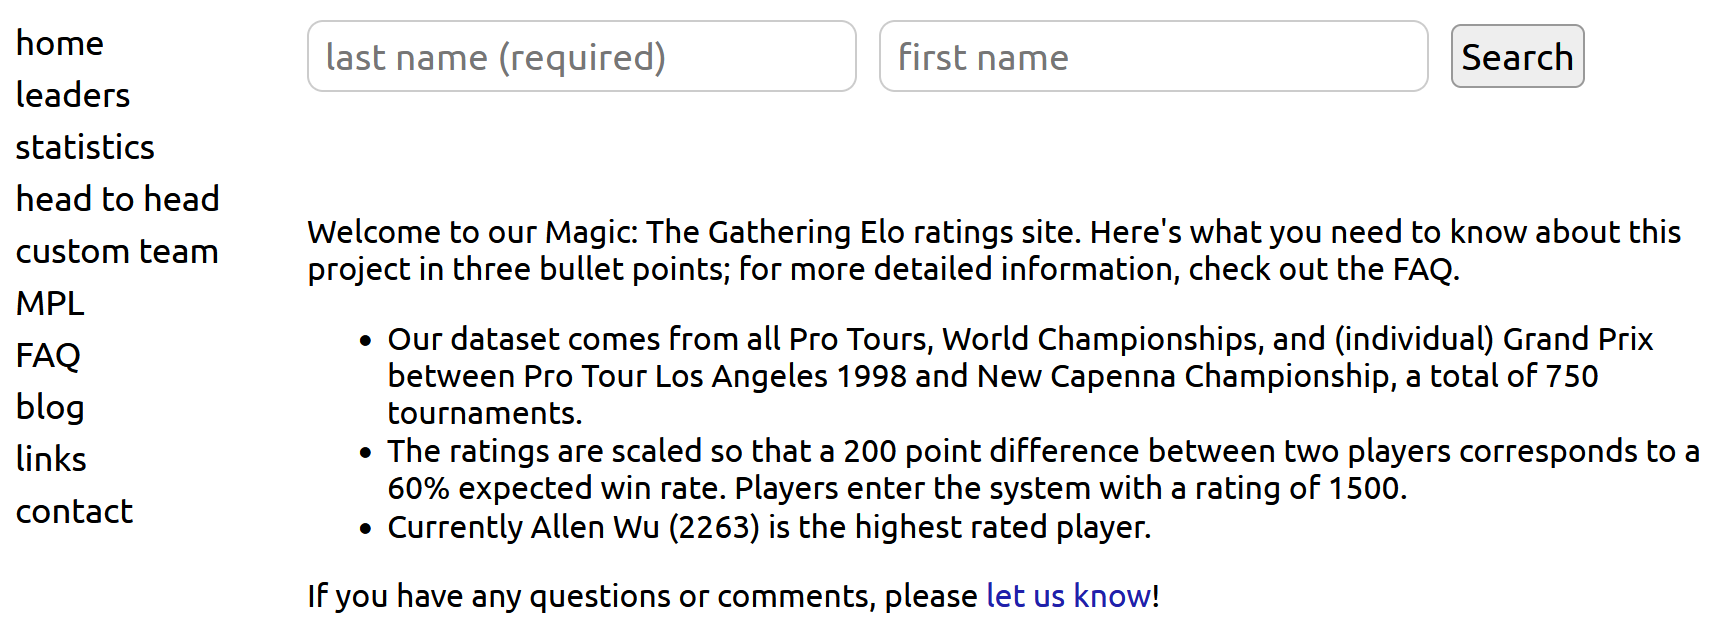Focus the first name search field
Screen dimensions: 1727x639
(1154, 57)
